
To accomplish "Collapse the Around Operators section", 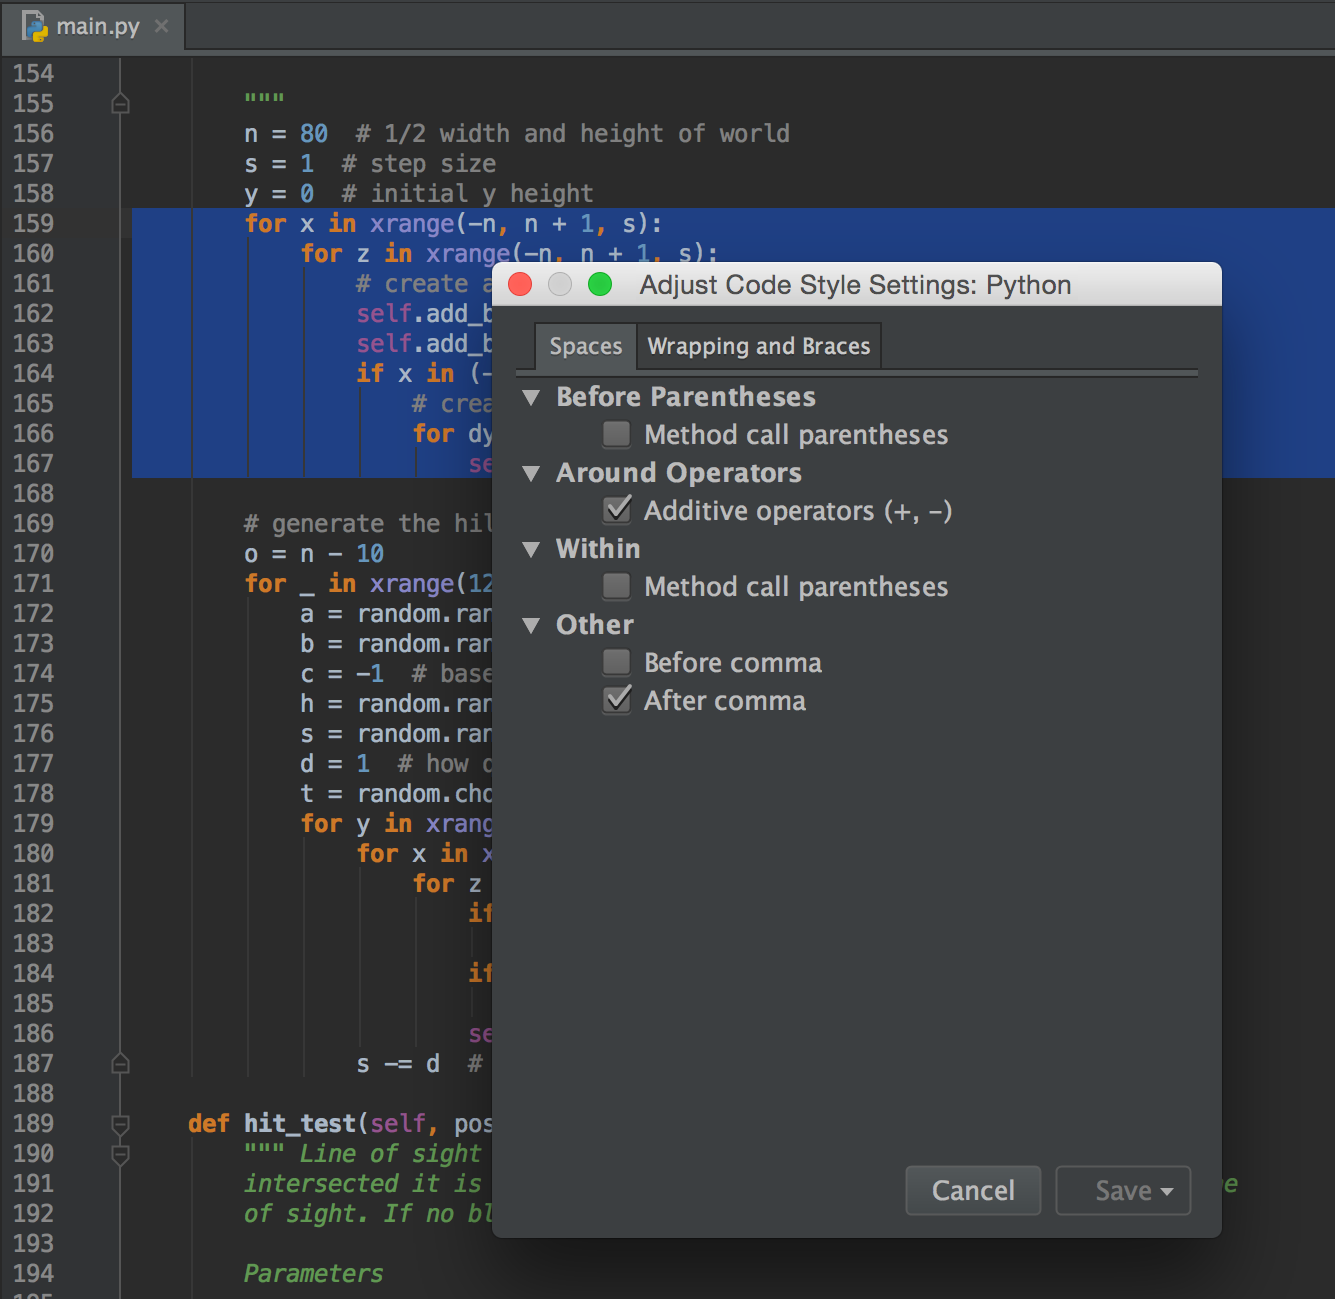I will click(x=531, y=473).
